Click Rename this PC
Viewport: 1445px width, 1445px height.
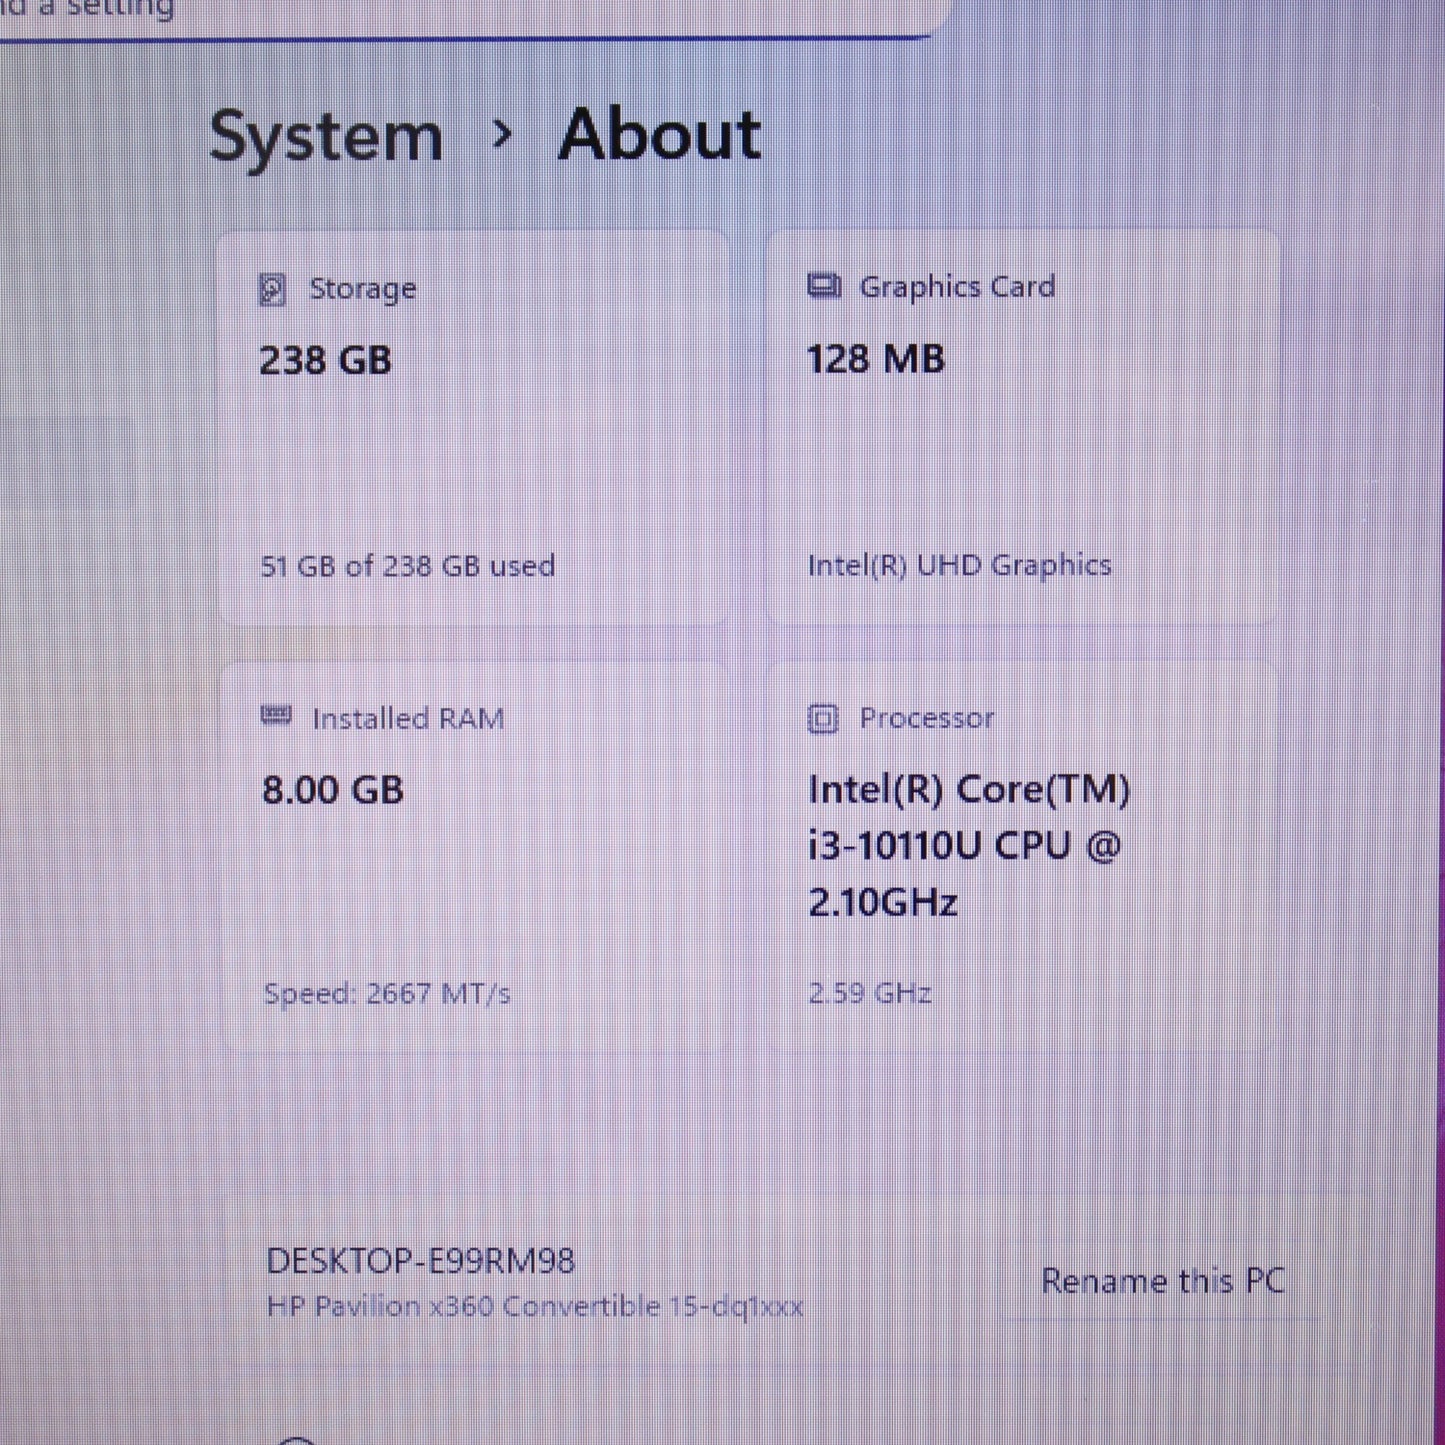(1164, 1281)
